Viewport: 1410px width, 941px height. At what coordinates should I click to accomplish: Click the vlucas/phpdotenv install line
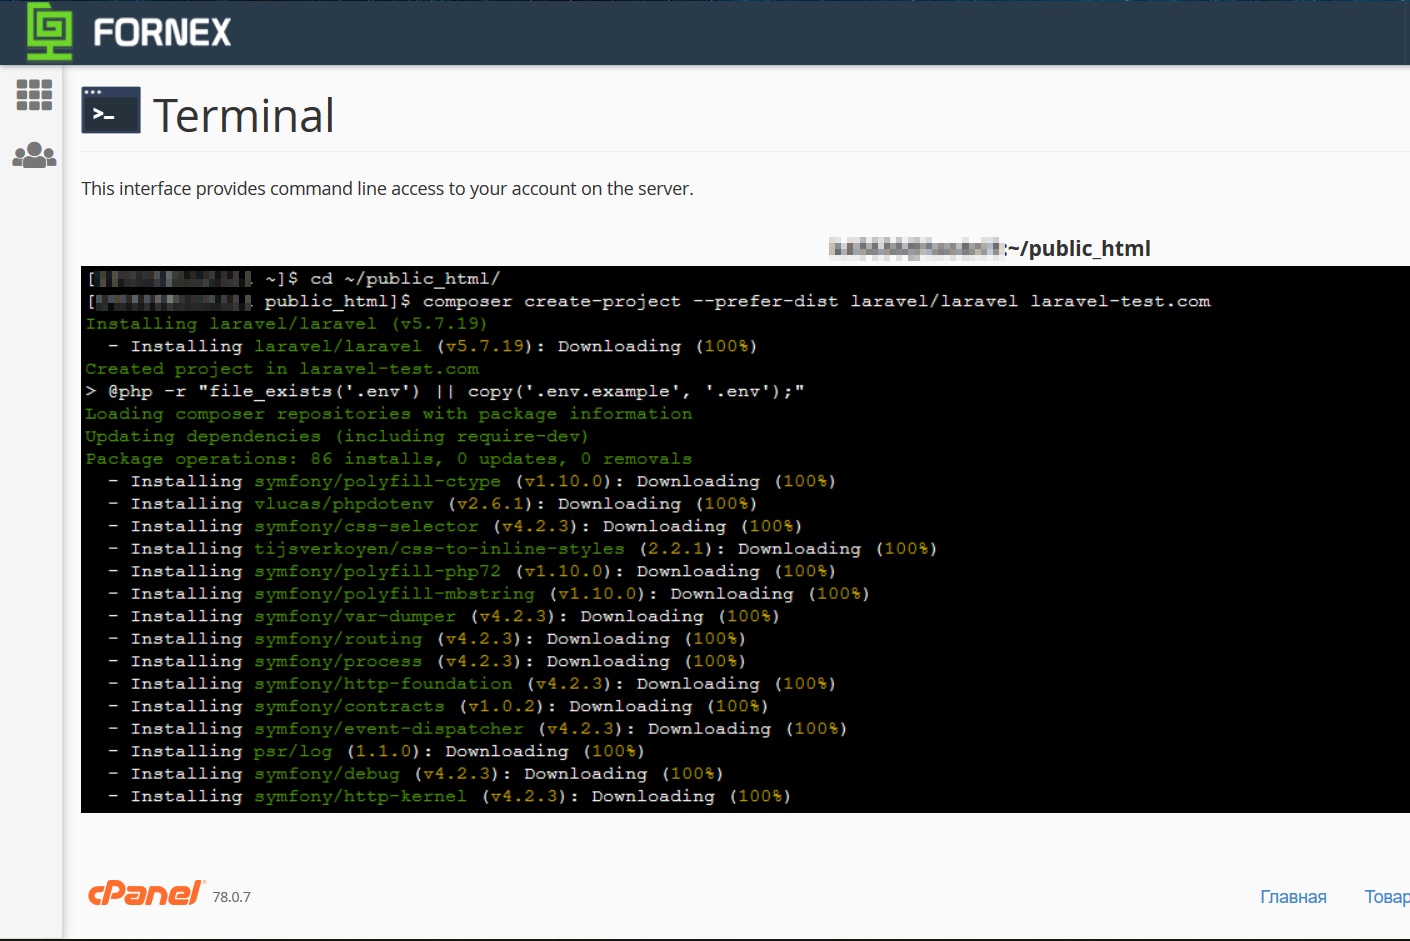(432, 503)
